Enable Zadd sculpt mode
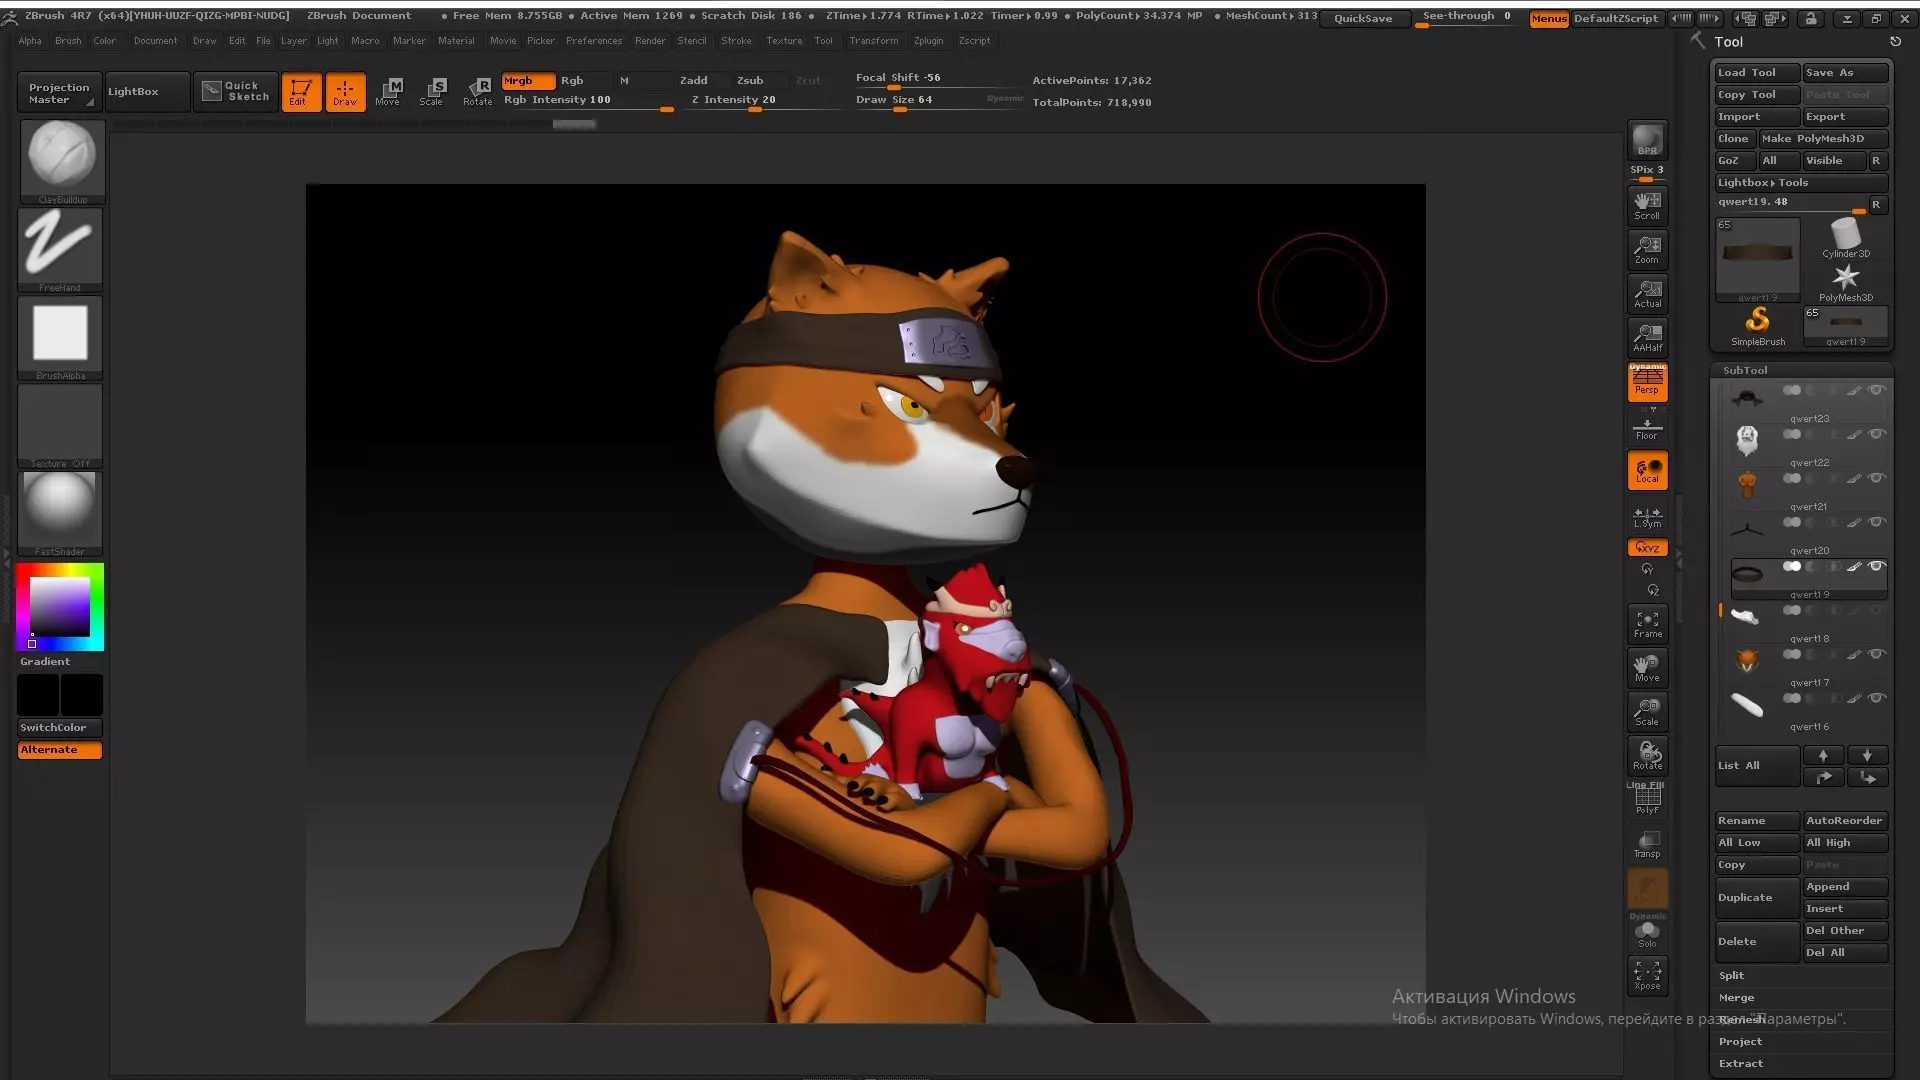Viewport: 1920px width, 1080px height. (x=693, y=81)
